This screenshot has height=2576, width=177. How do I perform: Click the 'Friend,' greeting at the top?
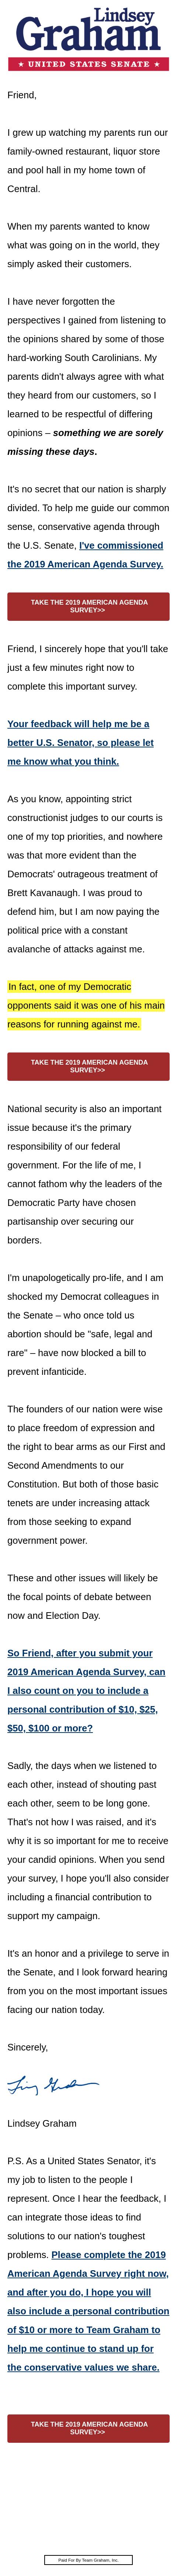[x=22, y=95]
